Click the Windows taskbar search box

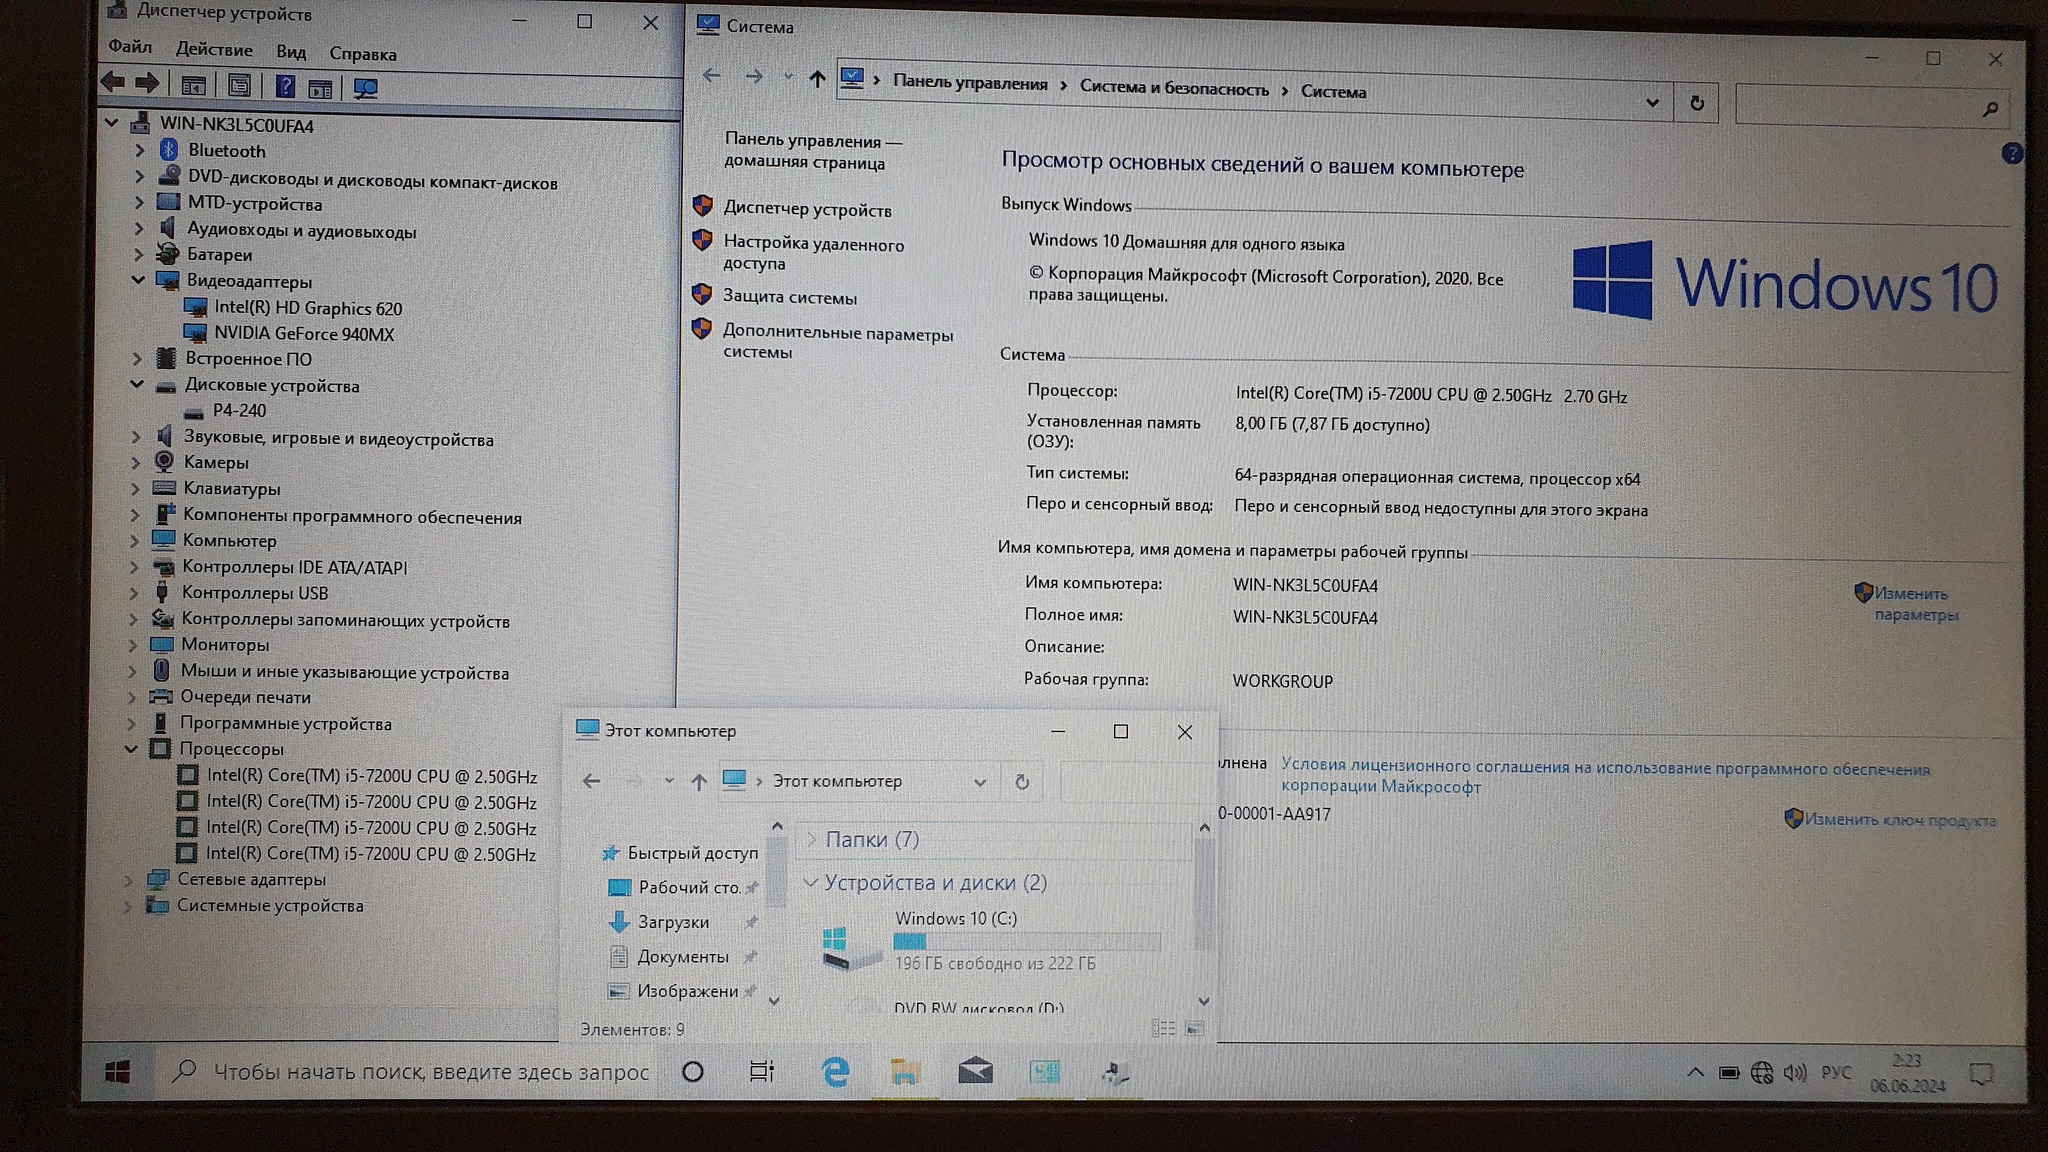pyautogui.click(x=430, y=1072)
